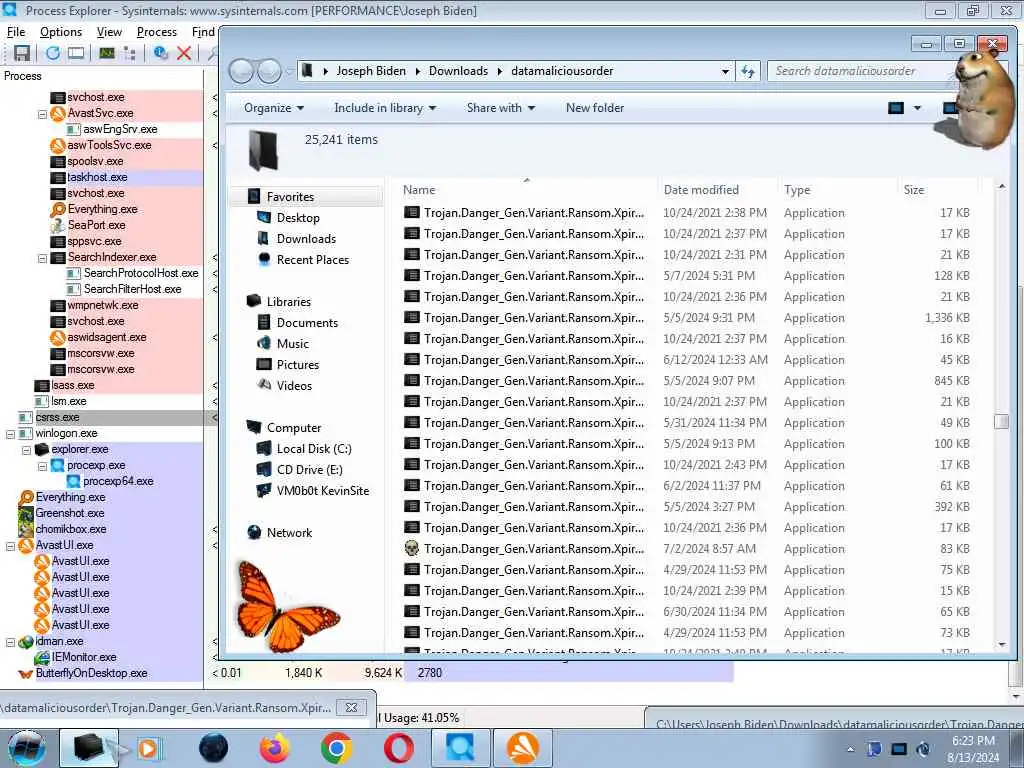Open Google Chrome from the taskbar

(x=337, y=748)
